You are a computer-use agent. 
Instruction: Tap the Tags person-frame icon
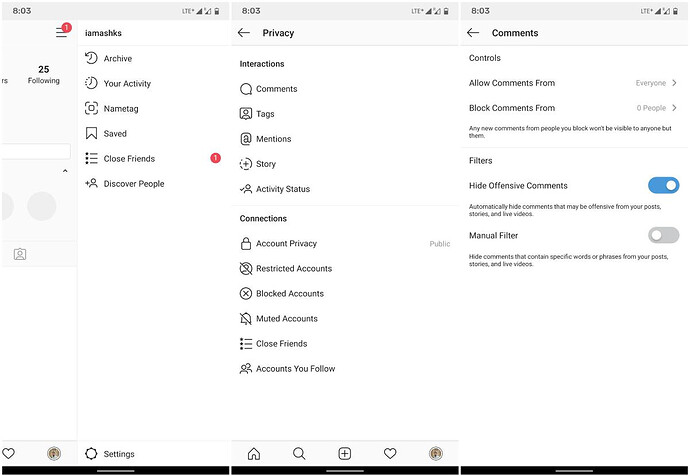pos(246,114)
